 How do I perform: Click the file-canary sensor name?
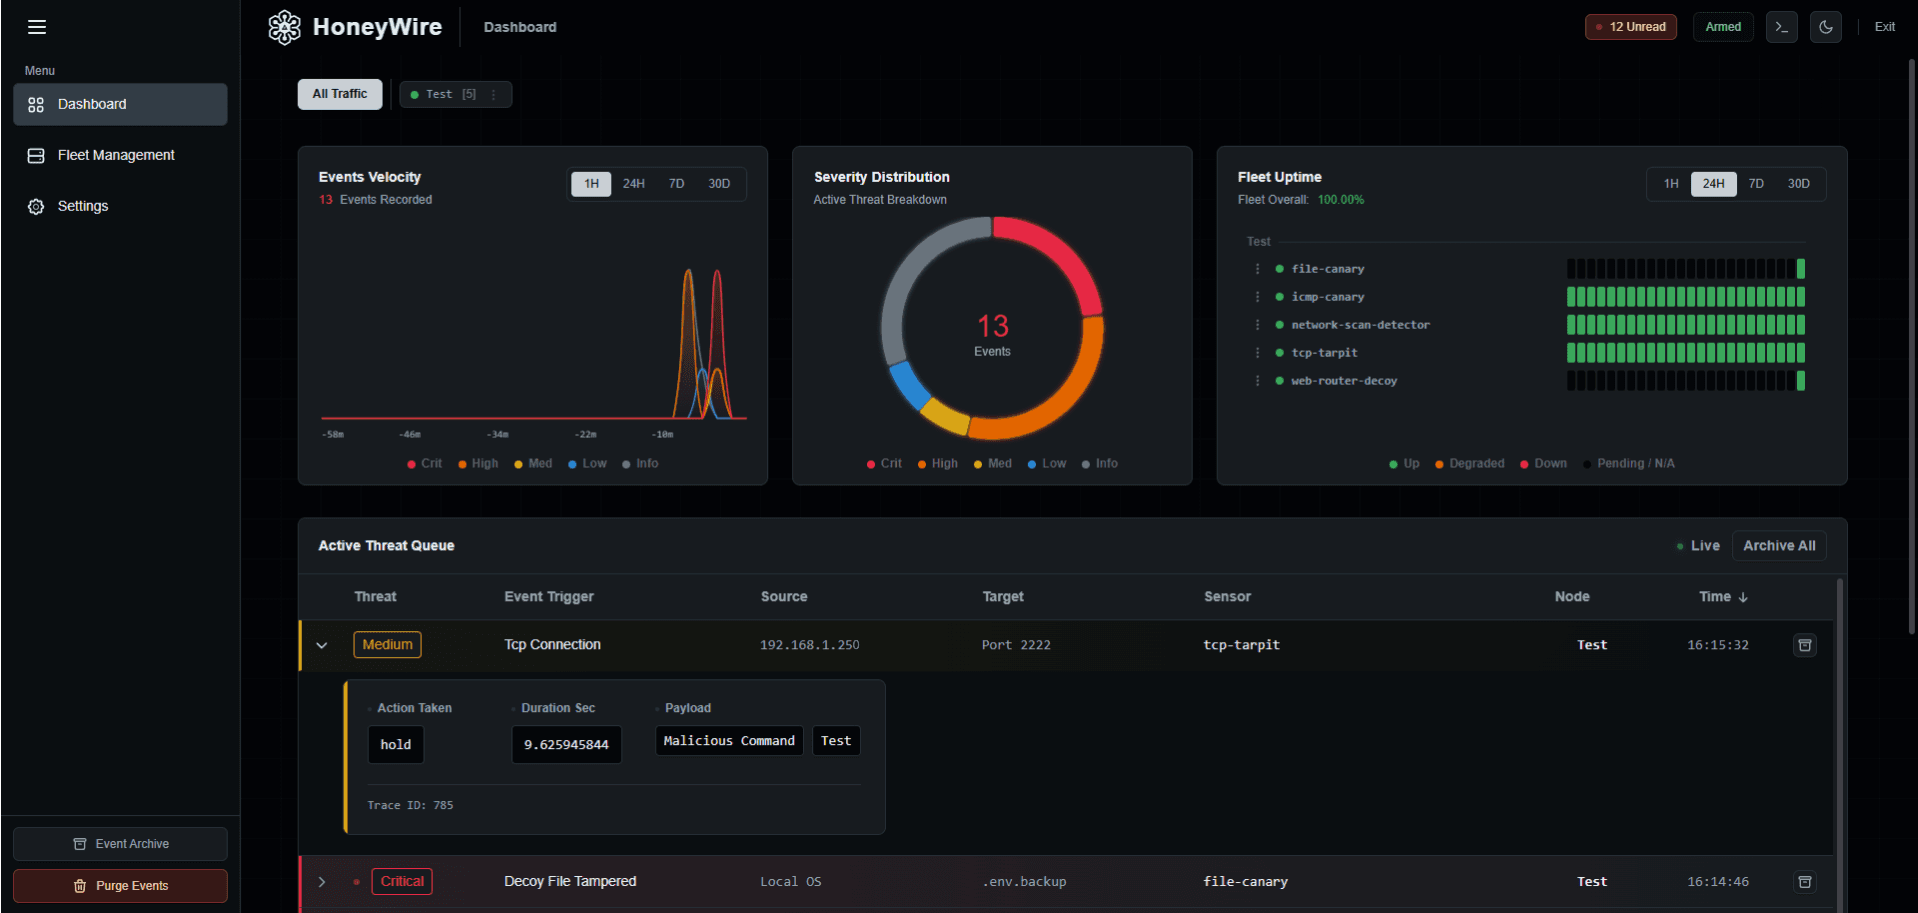tap(1327, 269)
